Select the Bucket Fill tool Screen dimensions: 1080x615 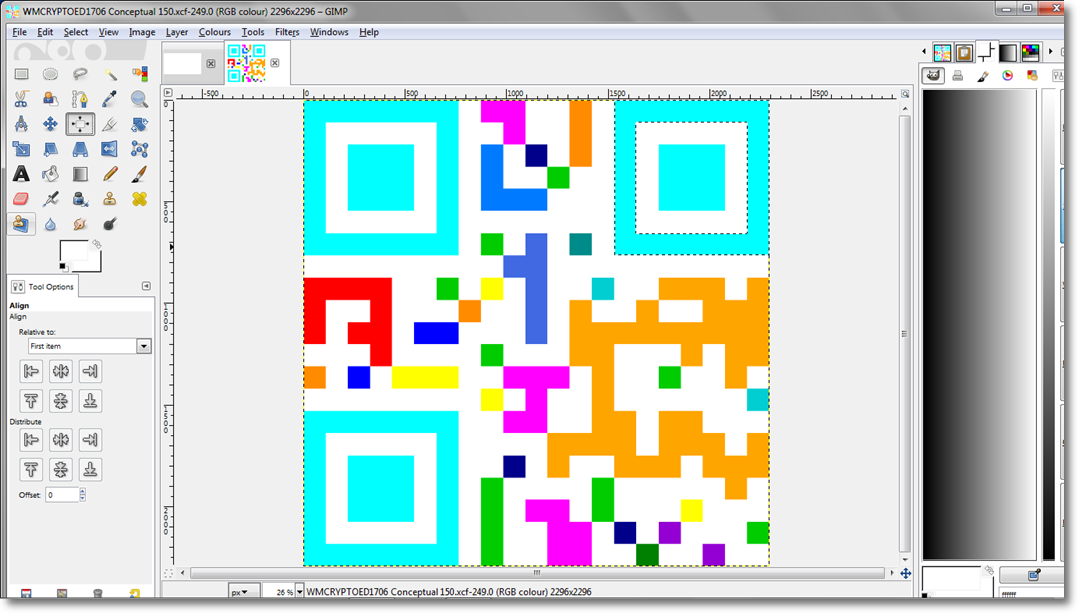50,174
